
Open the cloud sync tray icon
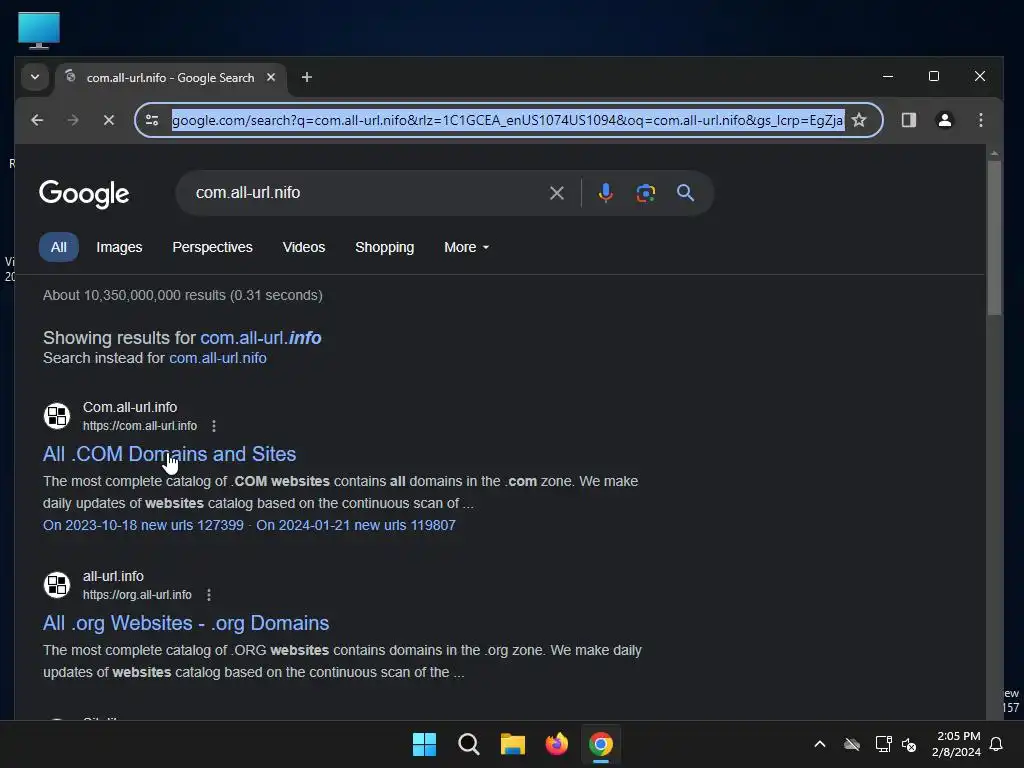(852, 744)
